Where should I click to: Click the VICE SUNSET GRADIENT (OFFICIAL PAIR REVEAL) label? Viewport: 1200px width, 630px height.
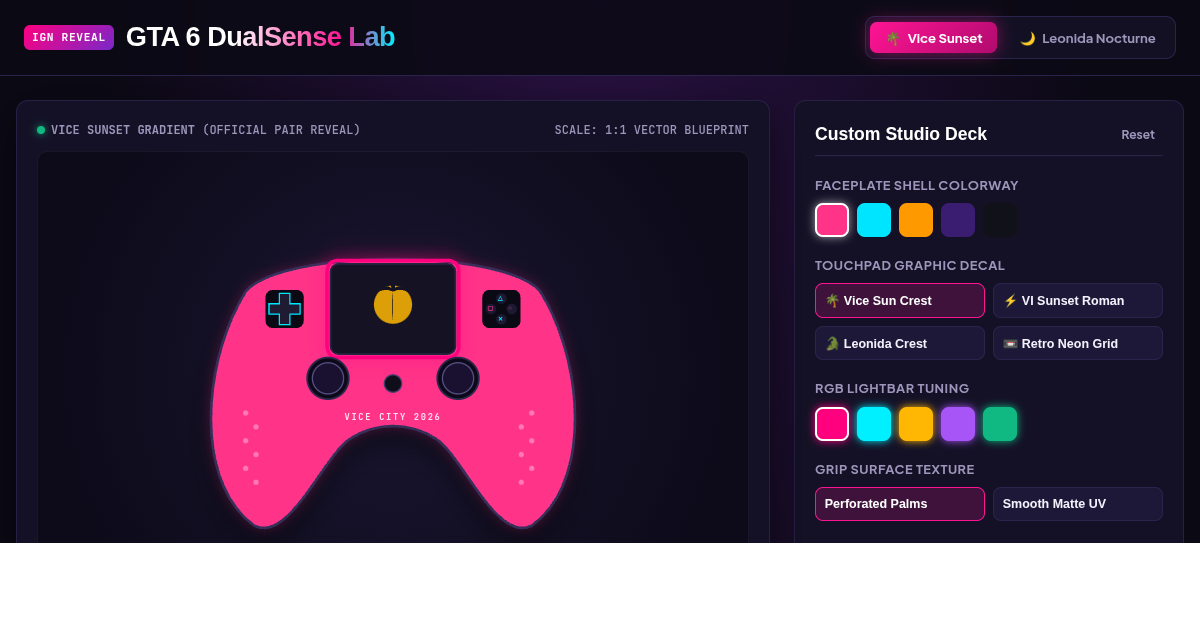click(x=206, y=130)
